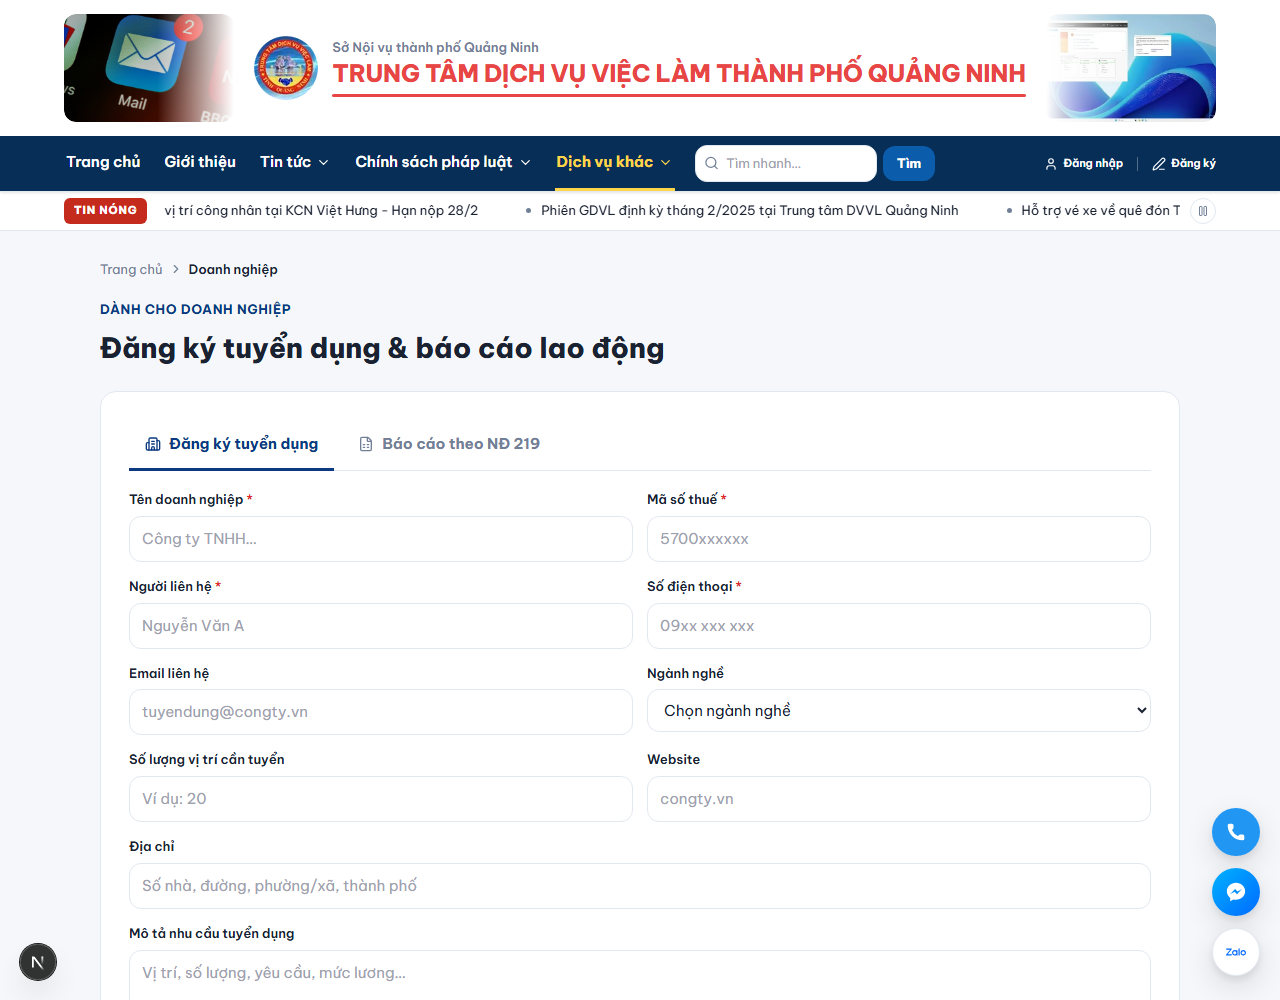This screenshot has width=1280, height=1000.
Task: Open the Phiên GDVL định kỳ tháng 2/2025 news
Action: coord(750,210)
